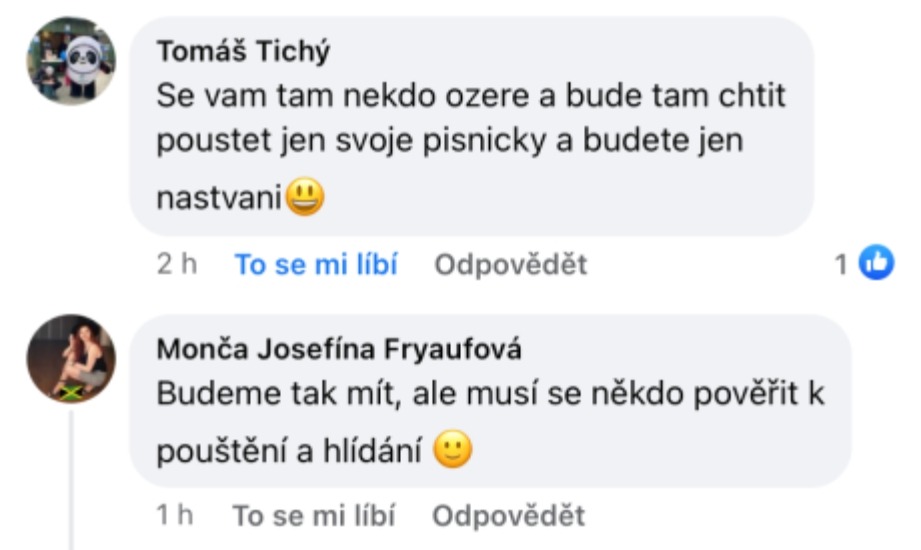Click the '2 h' comment timestamp
Viewport: 921px width, 550px height.
pos(177,264)
